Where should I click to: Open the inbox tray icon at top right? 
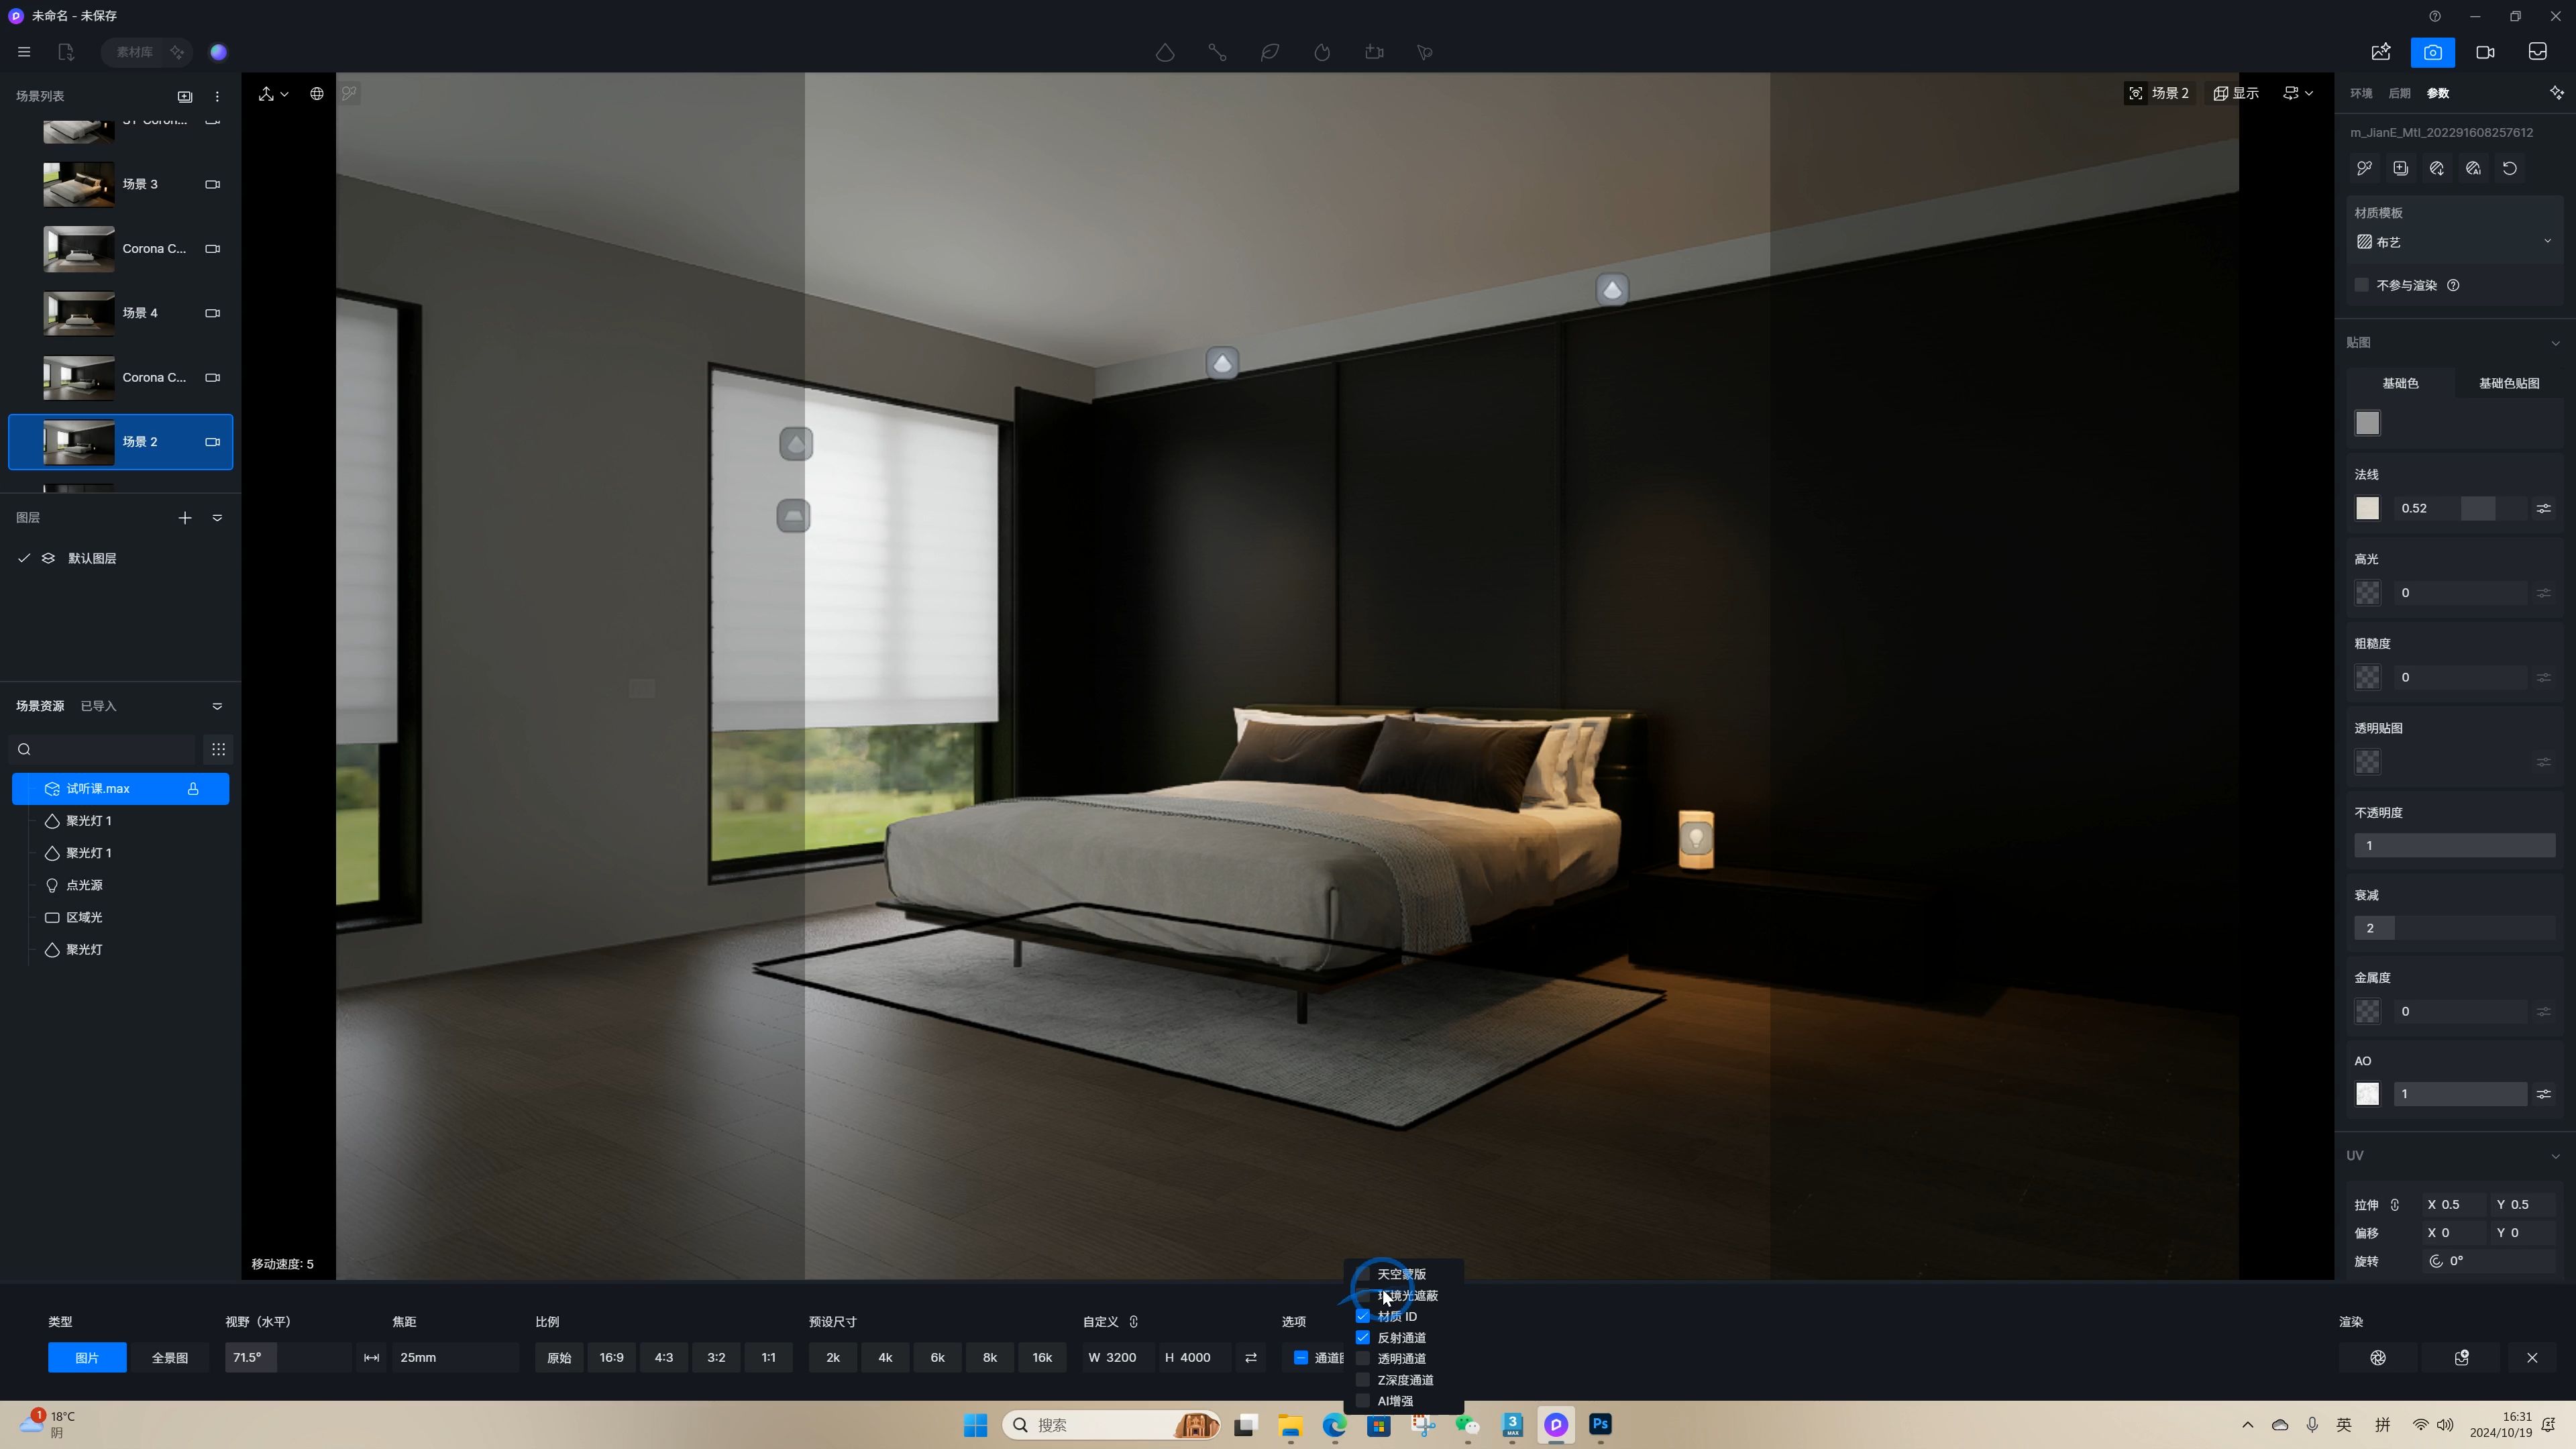pos(2538,52)
